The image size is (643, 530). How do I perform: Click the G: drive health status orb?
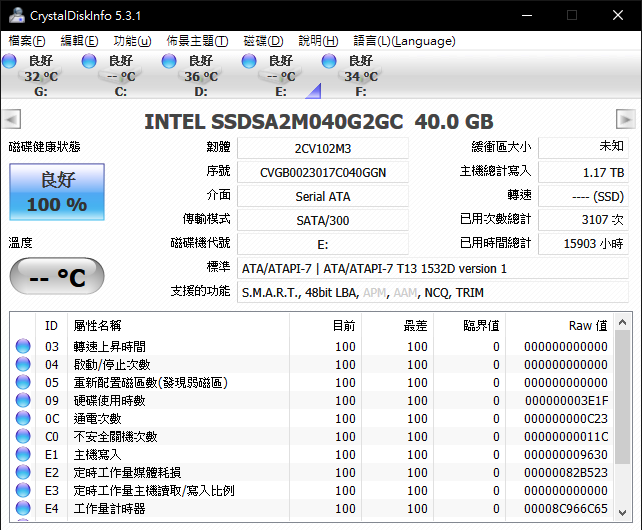tap(9, 61)
